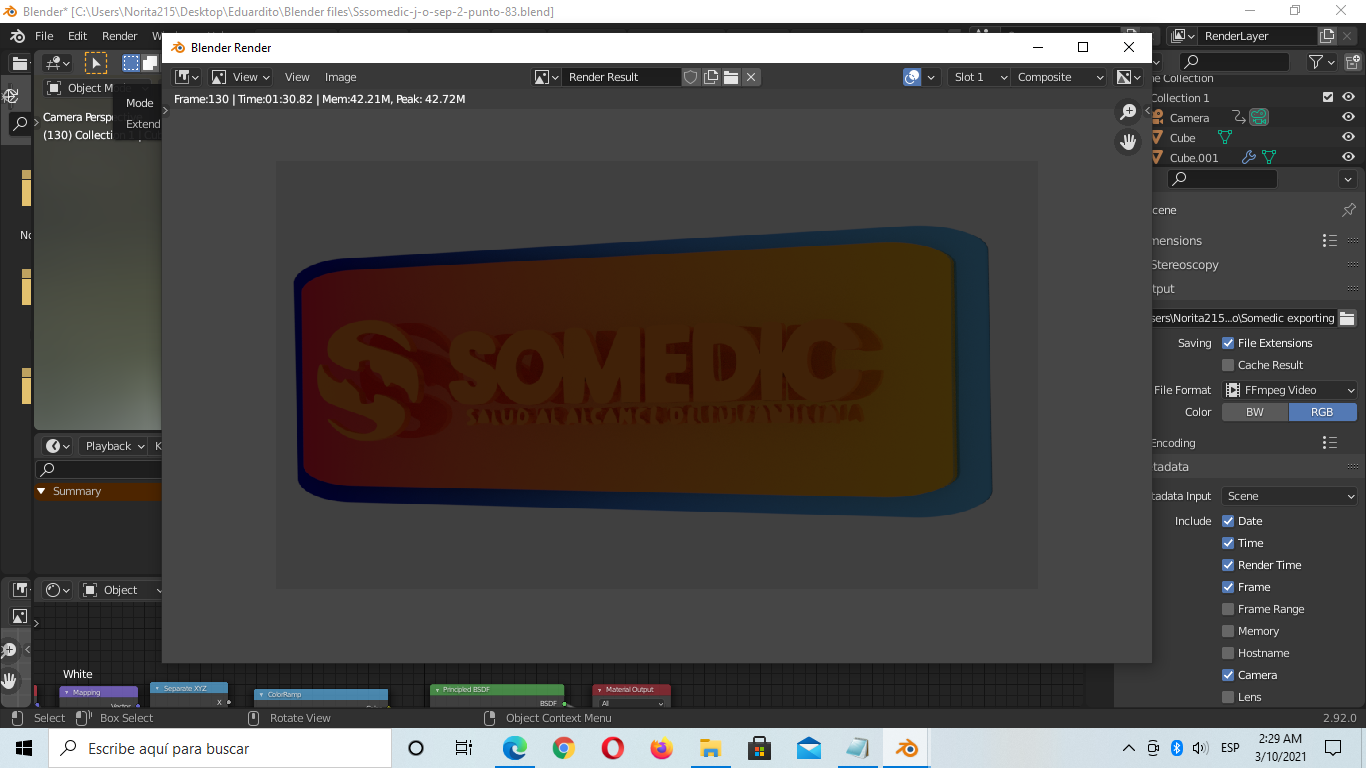The height and width of the screenshot is (768, 1366).
Task: Pin the Scene properties panel
Action: point(1349,210)
